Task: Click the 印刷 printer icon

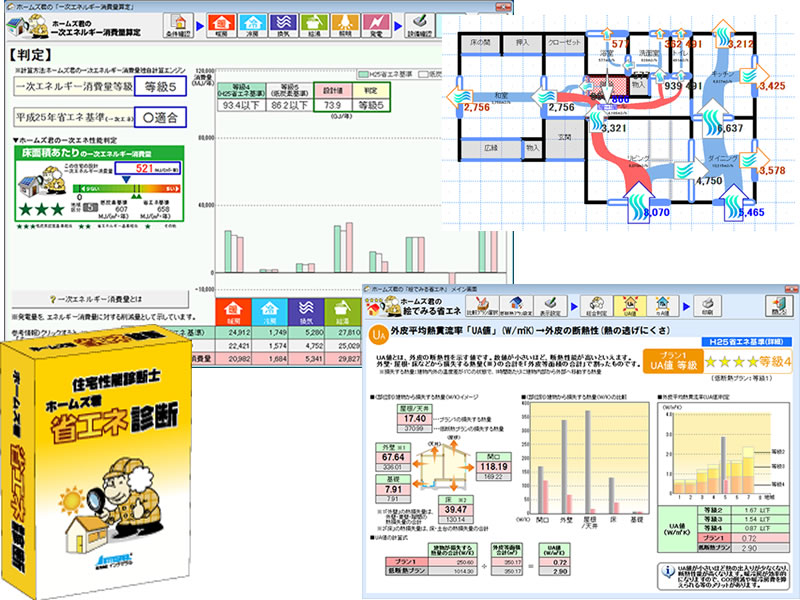Action: coord(707,304)
